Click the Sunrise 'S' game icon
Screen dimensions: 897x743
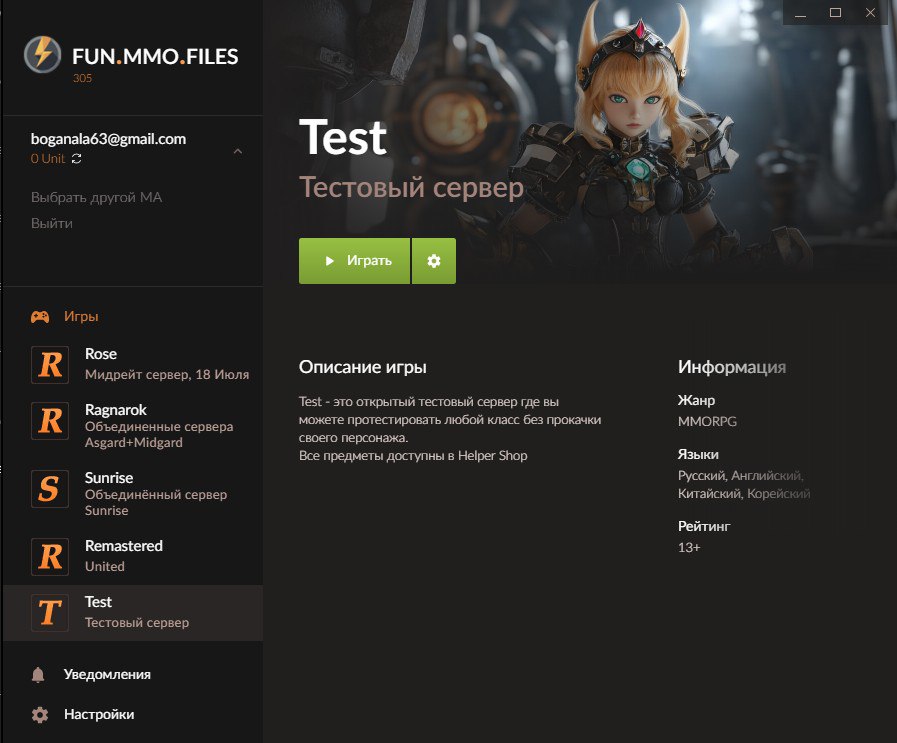point(50,488)
